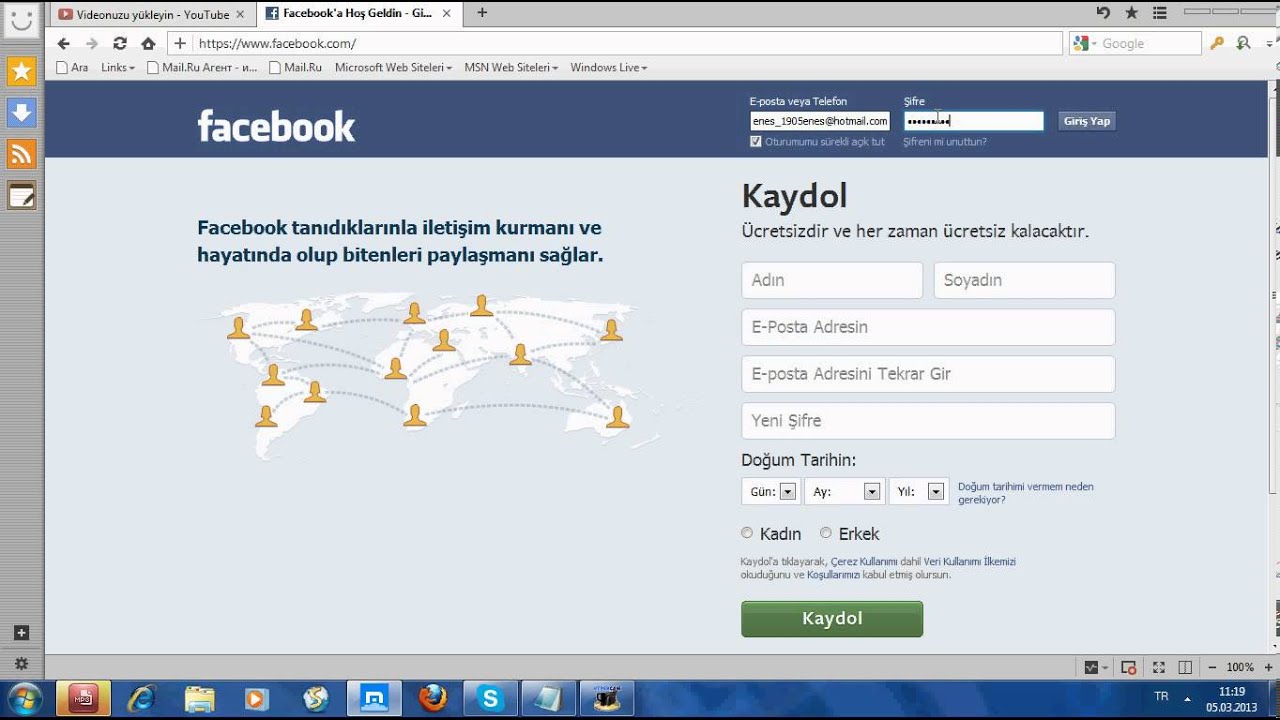Open the Maxthon smiley account menu

tap(21, 20)
